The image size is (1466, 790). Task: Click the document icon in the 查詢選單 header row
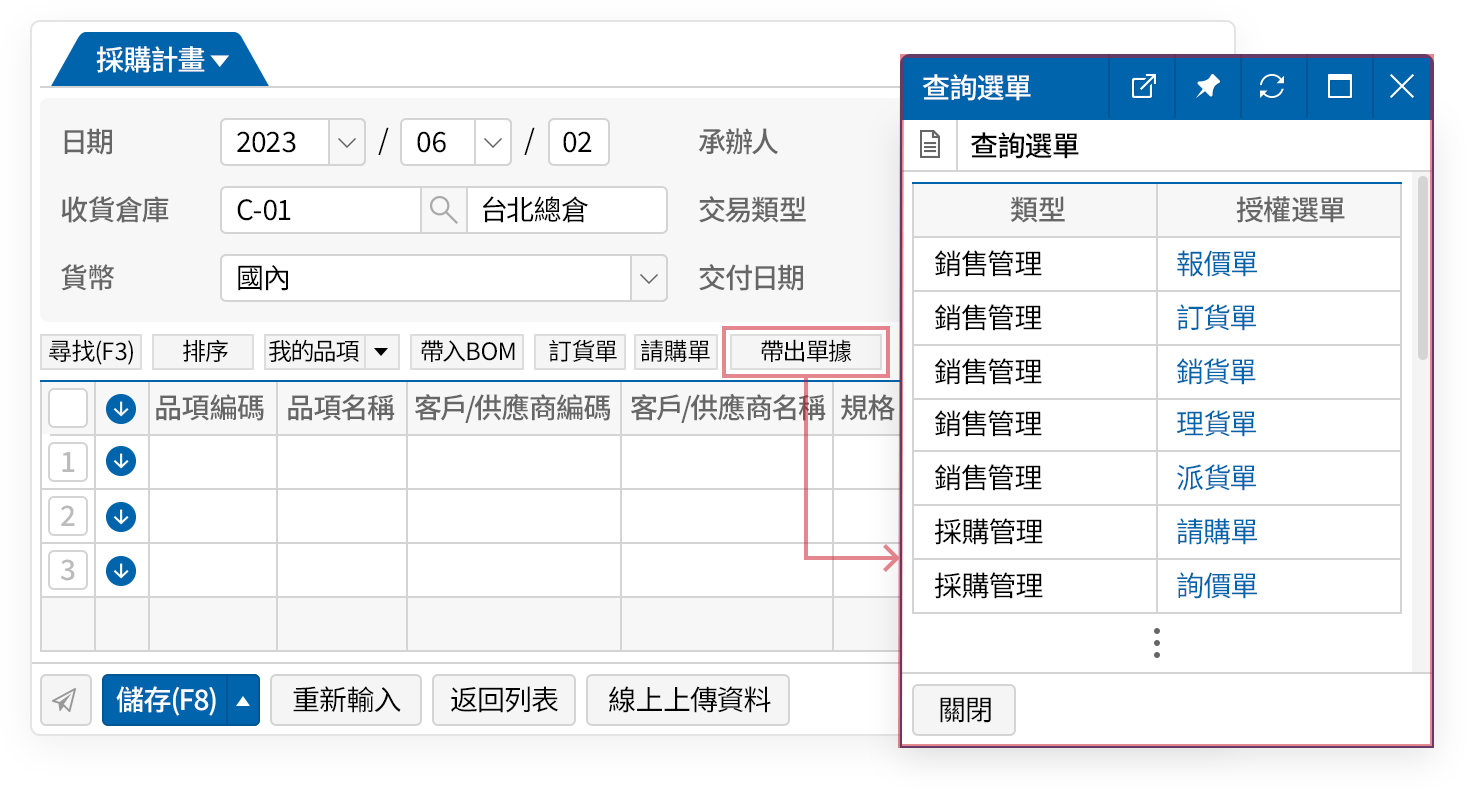pyautogui.click(x=931, y=144)
